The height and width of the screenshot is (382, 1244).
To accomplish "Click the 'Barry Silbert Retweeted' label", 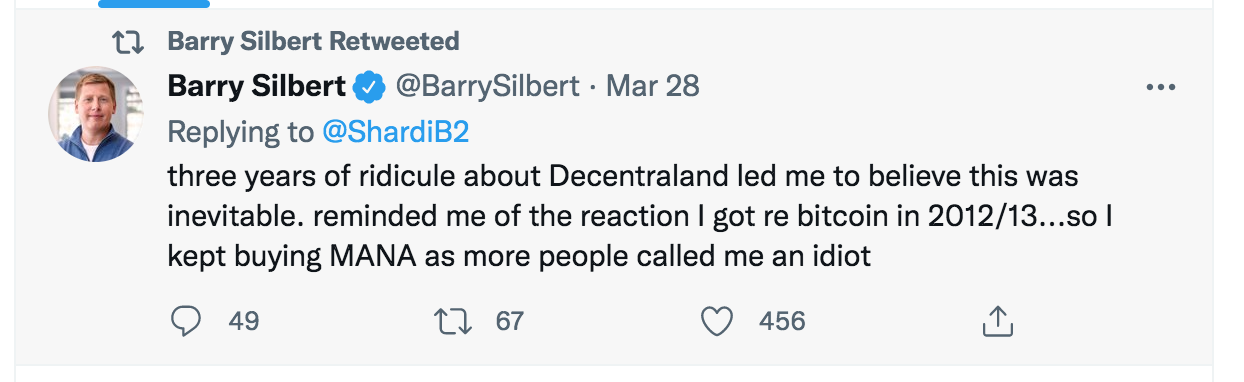I will (x=313, y=41).
